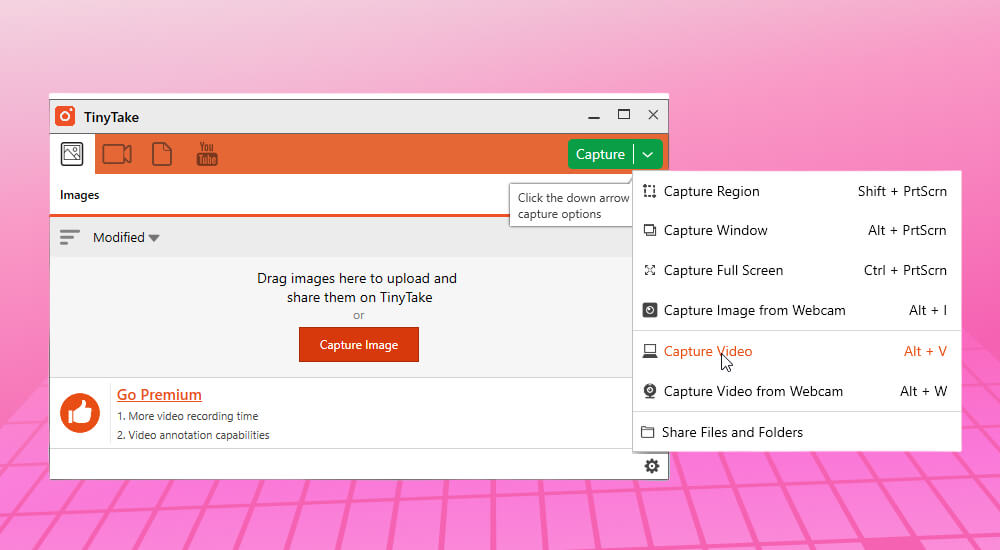The image size is (1000, 550).
Task: Click the Capture Video laptop icon
Action: click(x=649, y=351)
